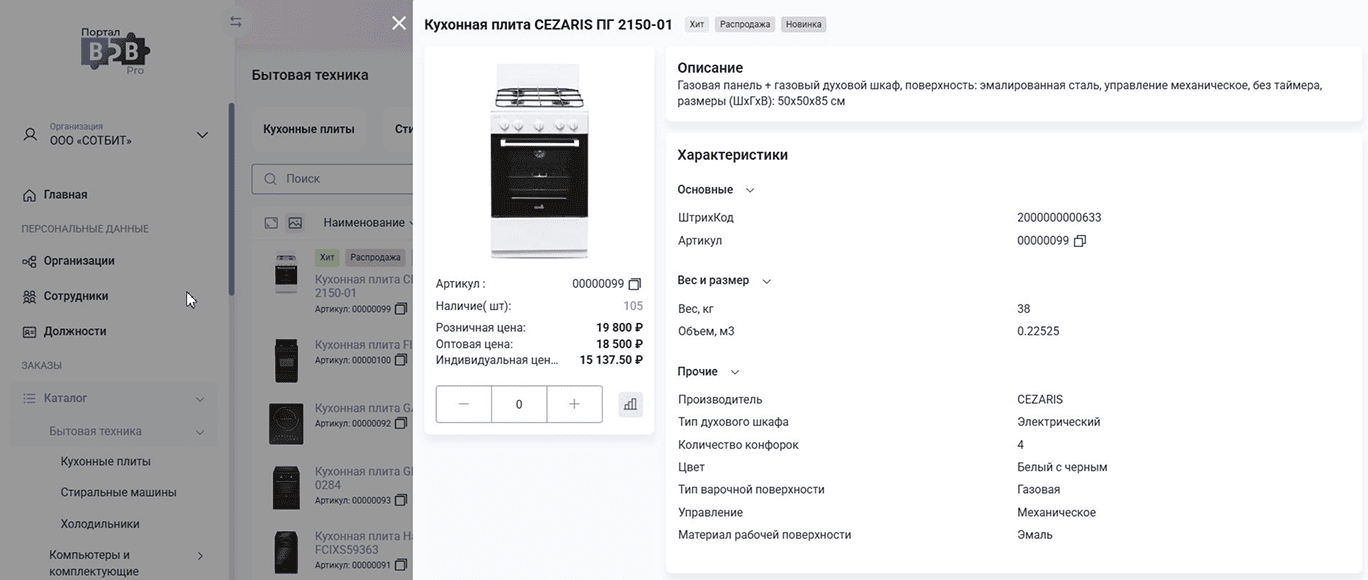Viewport: 1368px width, 580px height.
Task: Collapse the Вес и размер group
Action: click(x=767, y=281)
